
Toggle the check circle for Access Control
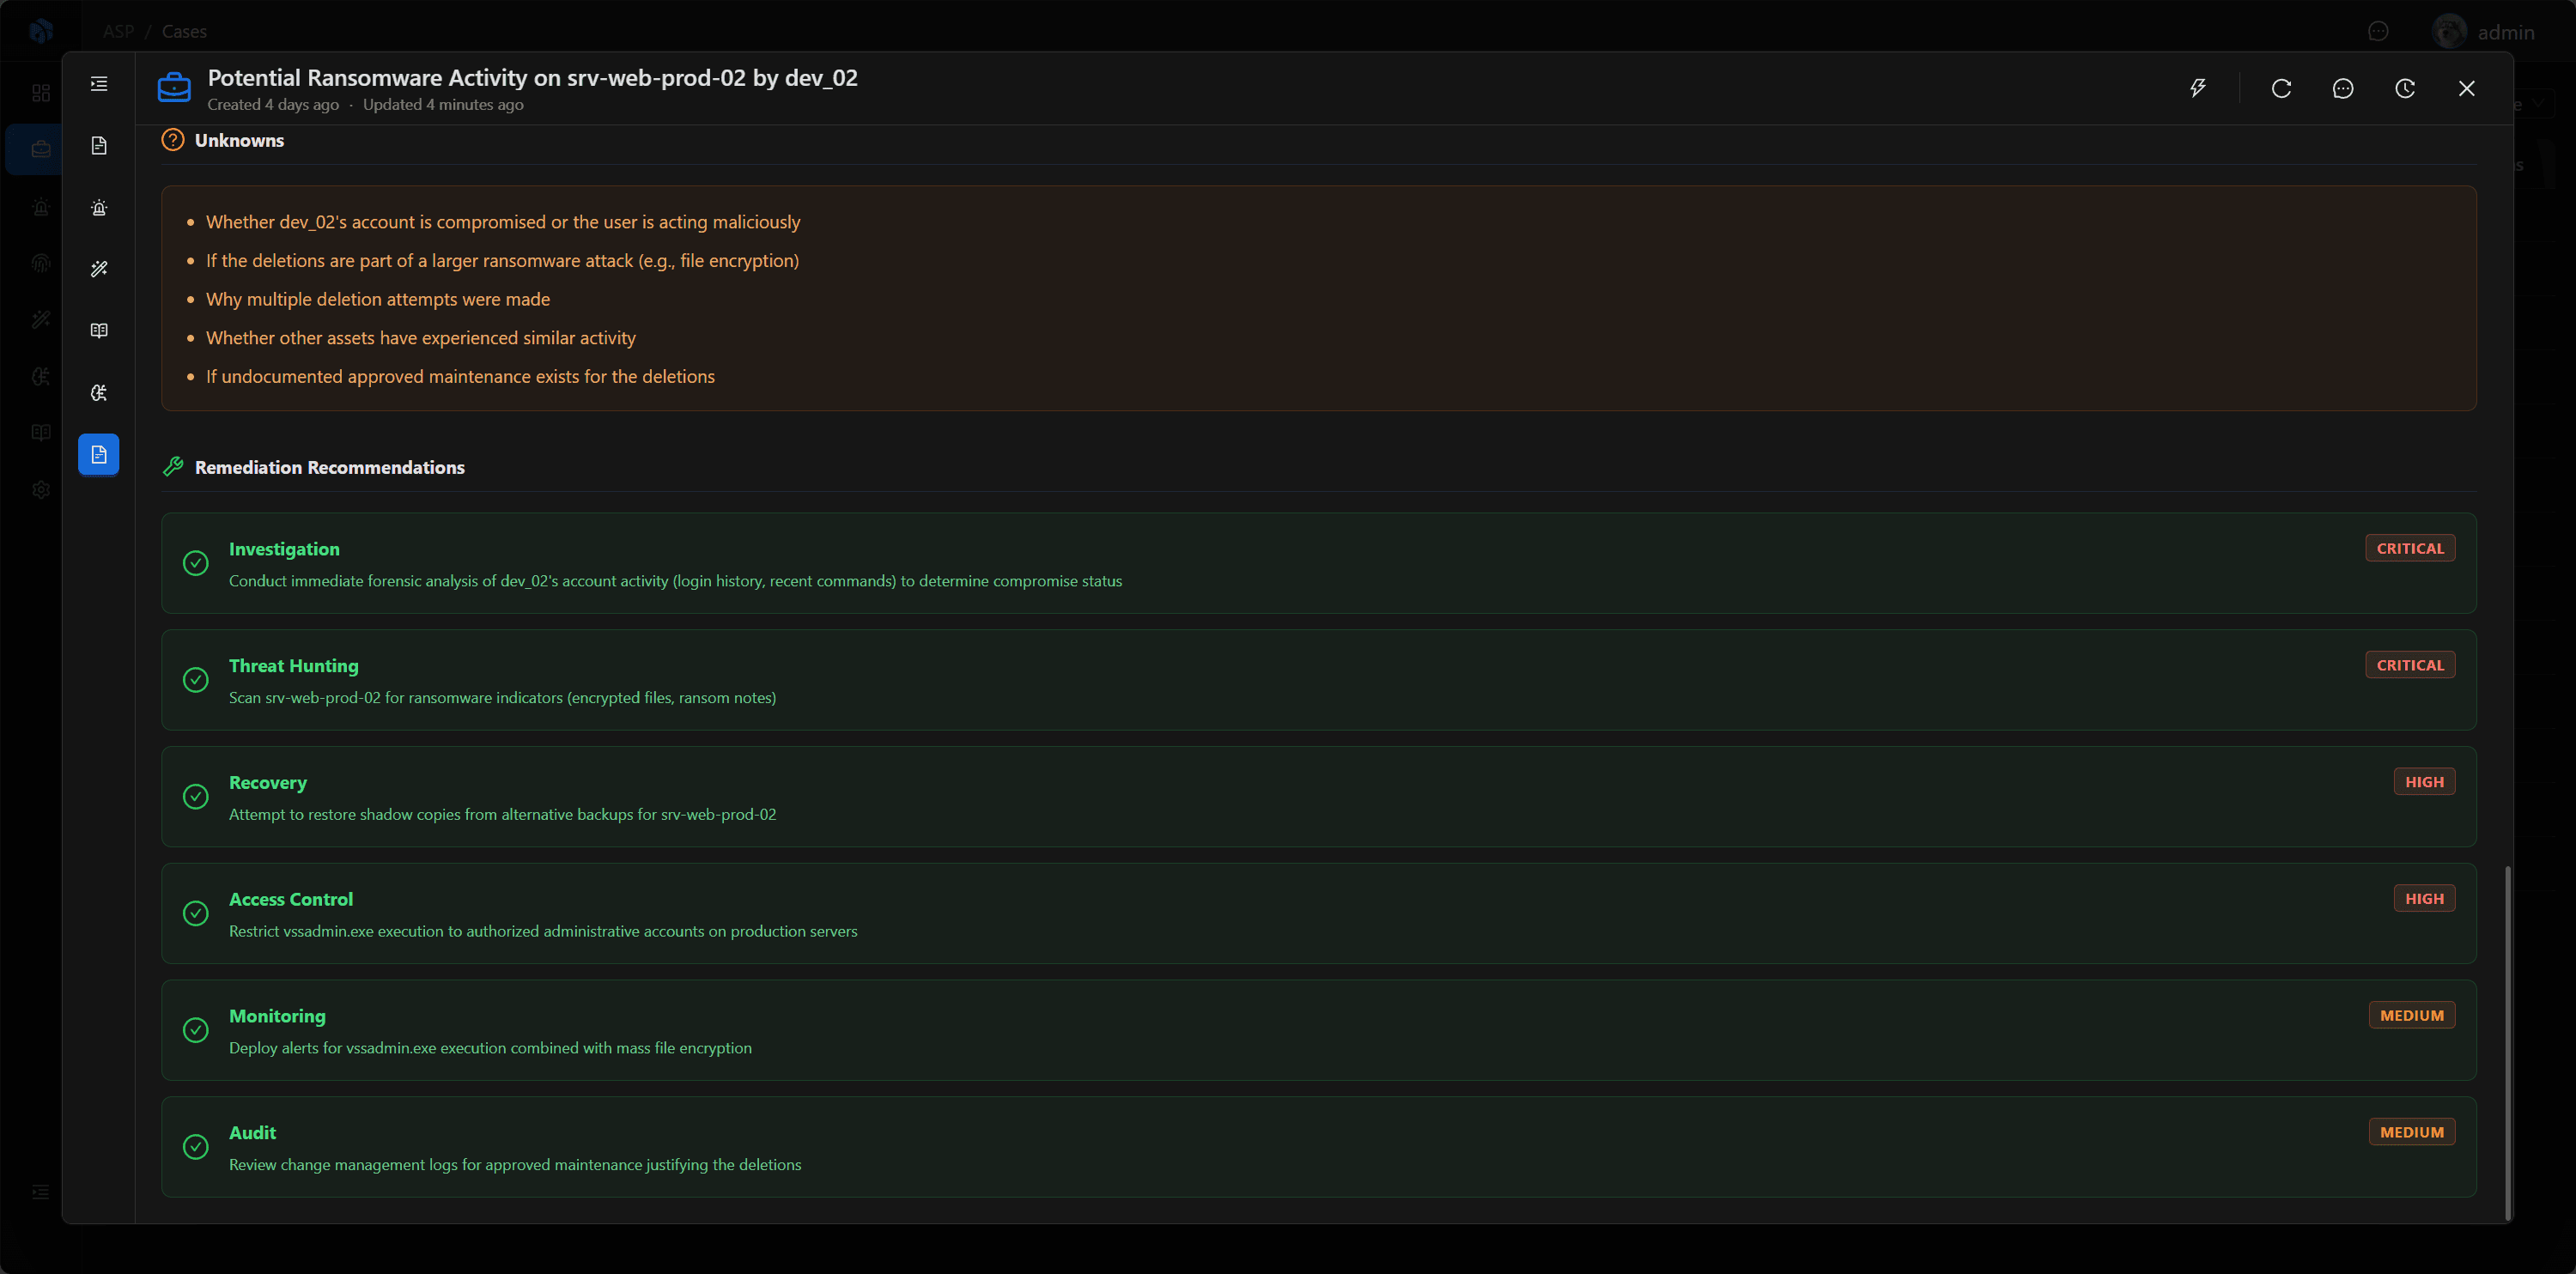[196, 914]
